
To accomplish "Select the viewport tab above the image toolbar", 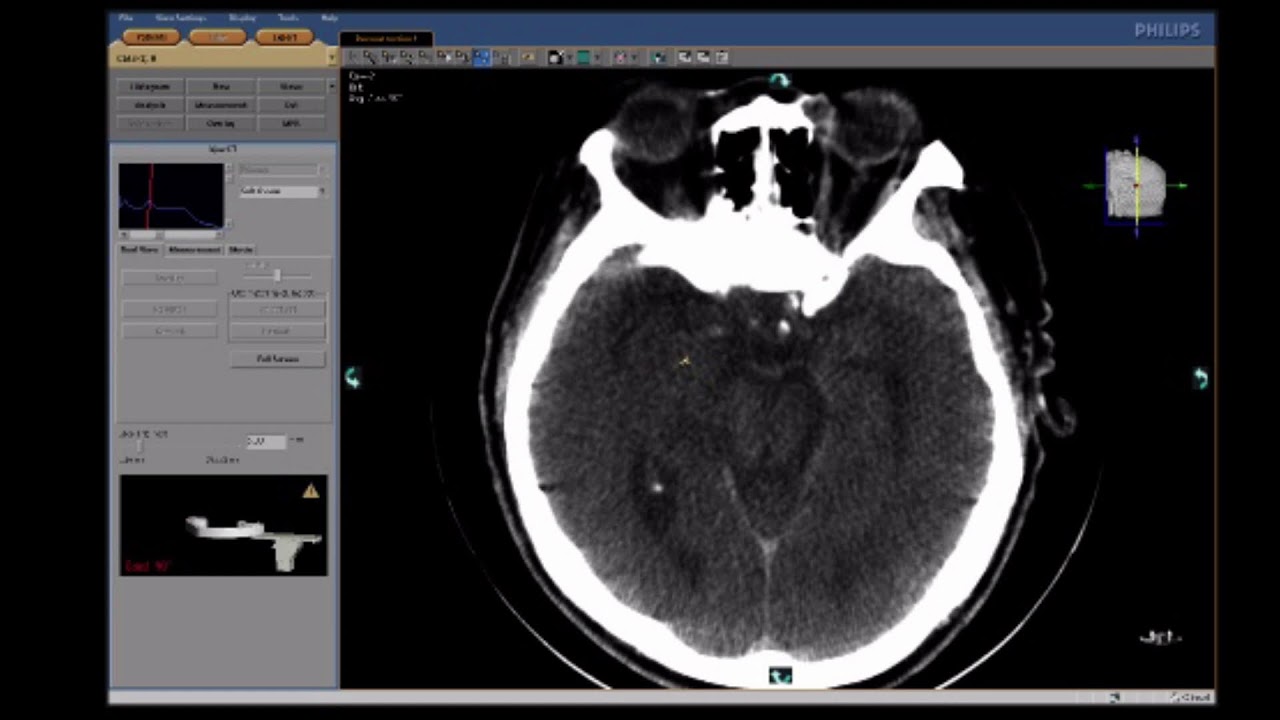I will click(x=386, y=38).
